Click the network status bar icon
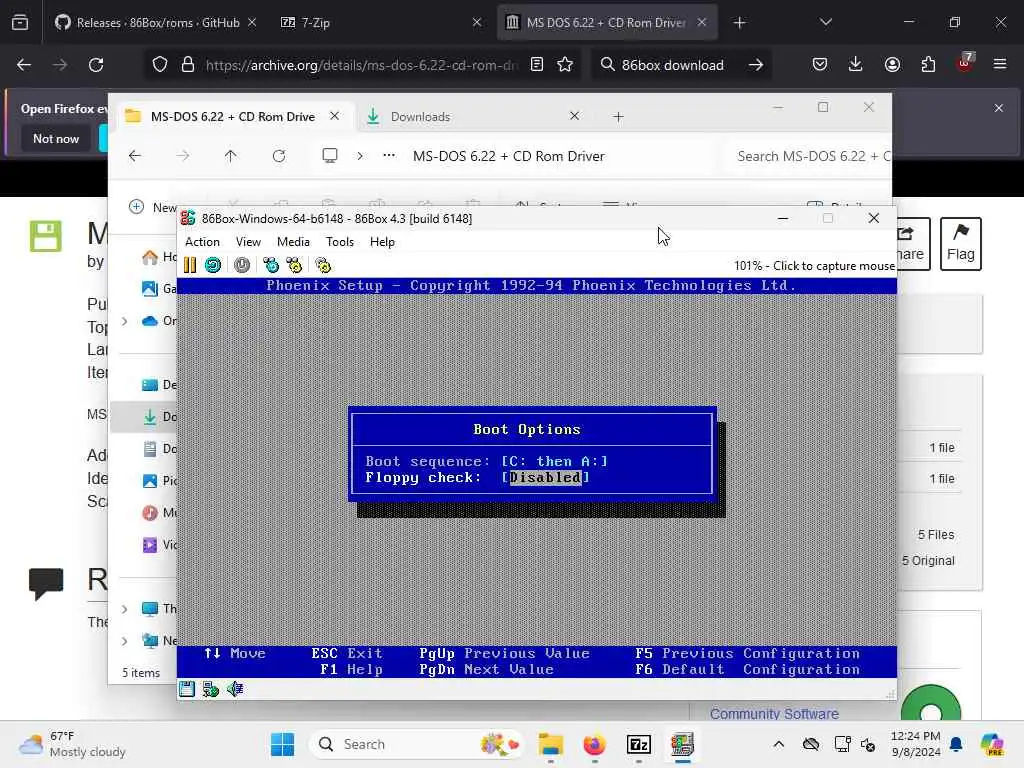The height and width of the screenshot is (768, 1024). click(210, 688)
